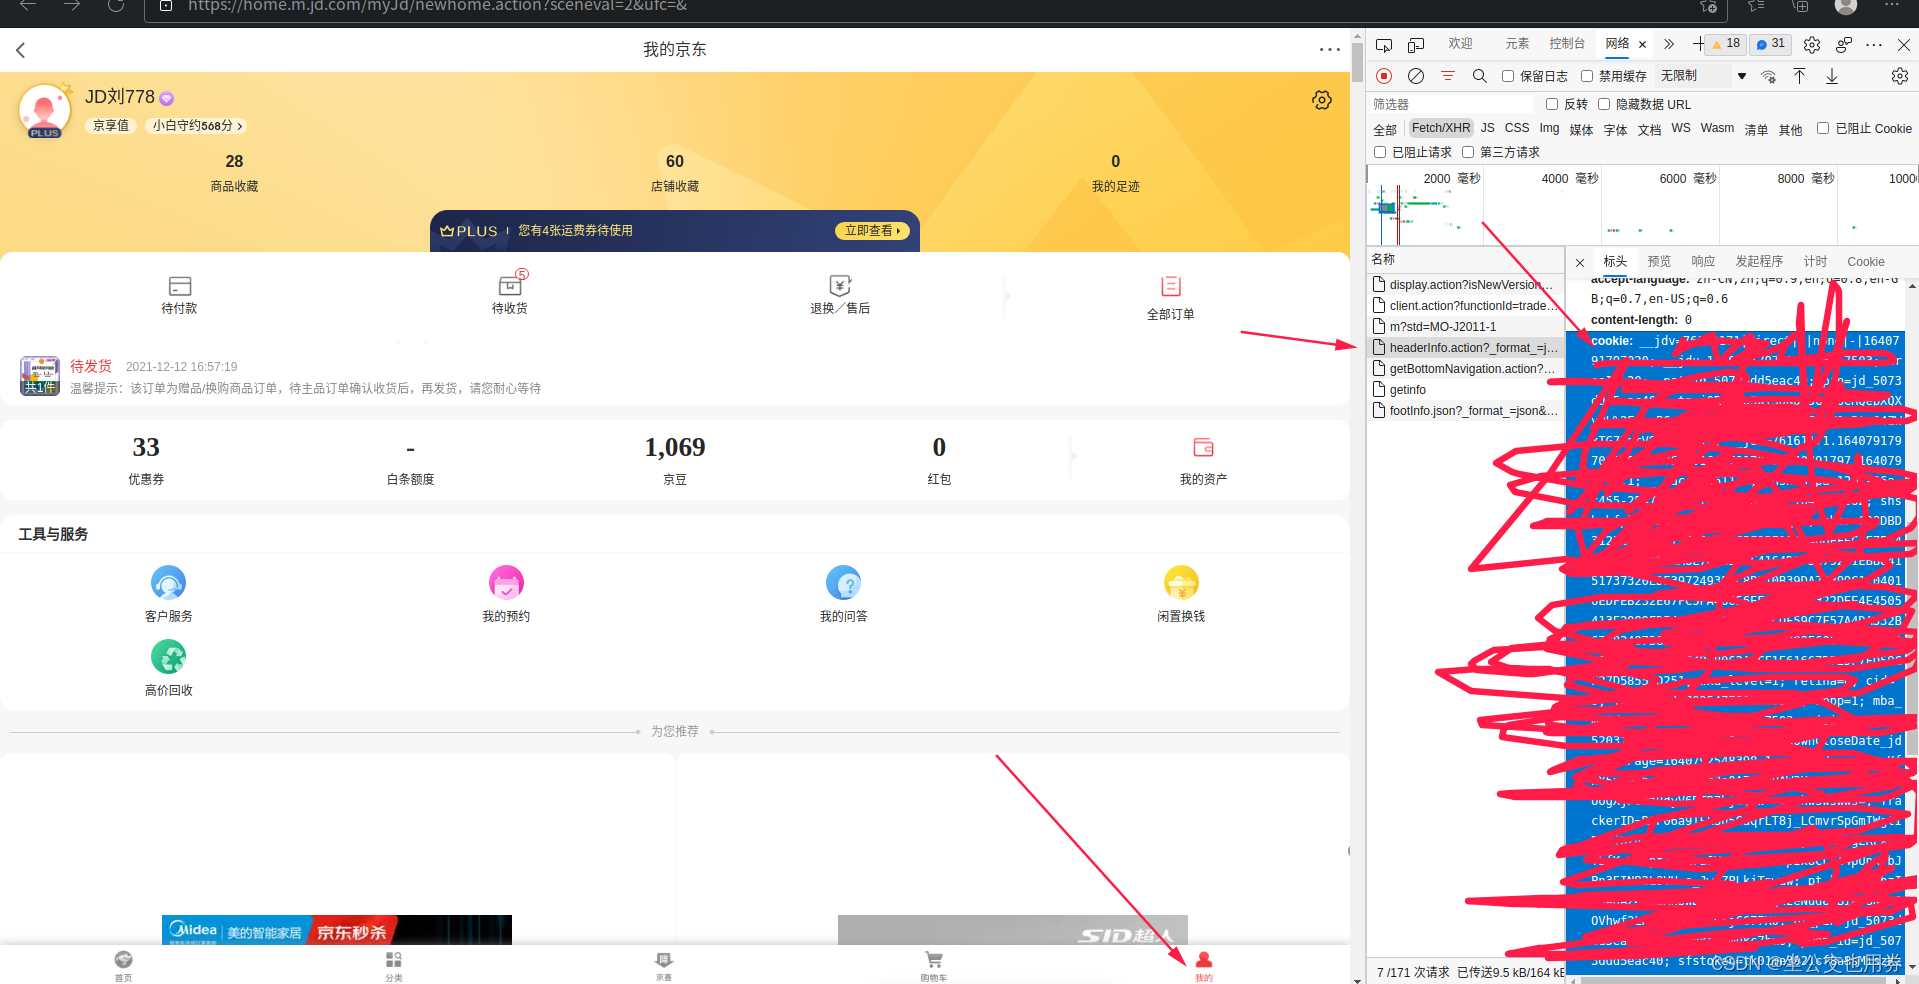
Task: Filter requests by Img type
Action: click(x=1549, y=128)
